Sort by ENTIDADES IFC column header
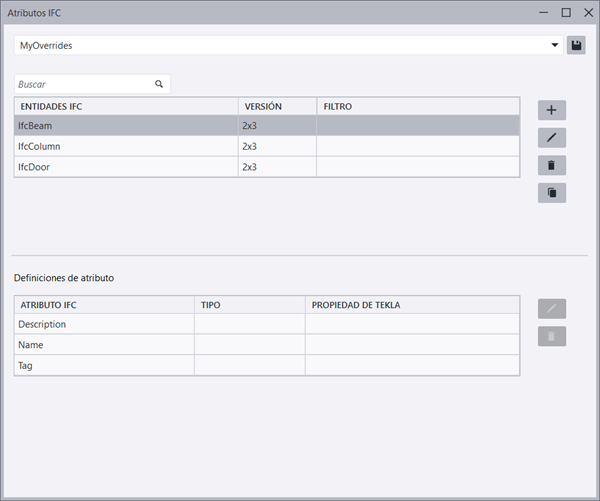 tap(126, 106)
